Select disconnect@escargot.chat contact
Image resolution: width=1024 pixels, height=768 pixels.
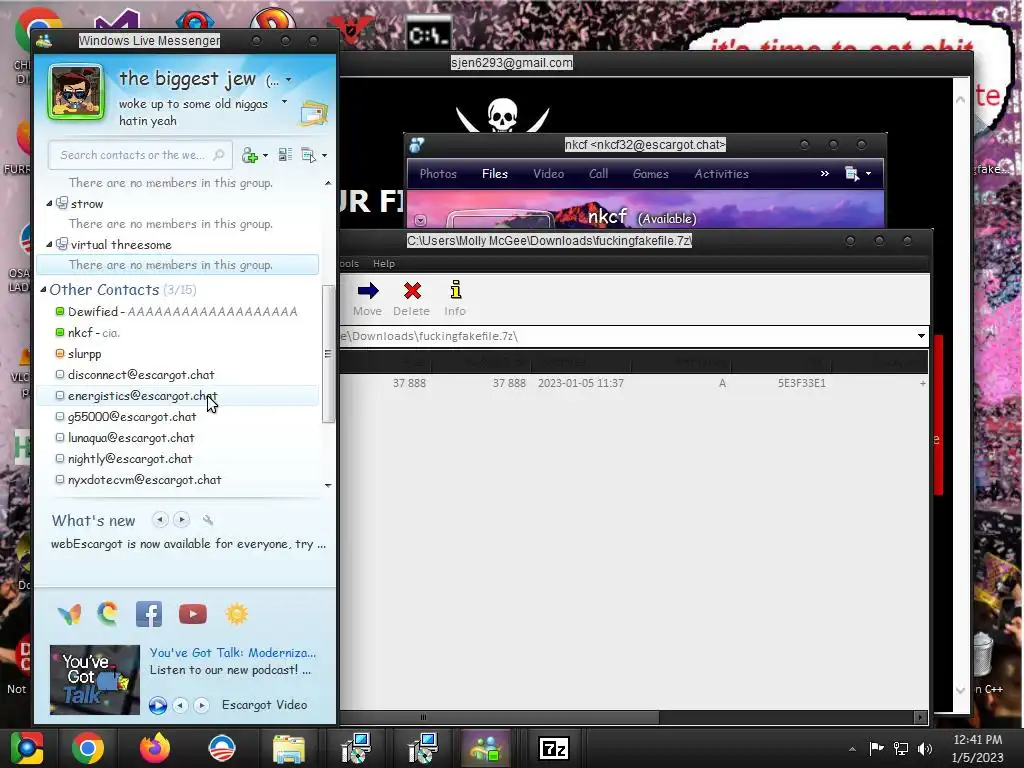[177, 375]
